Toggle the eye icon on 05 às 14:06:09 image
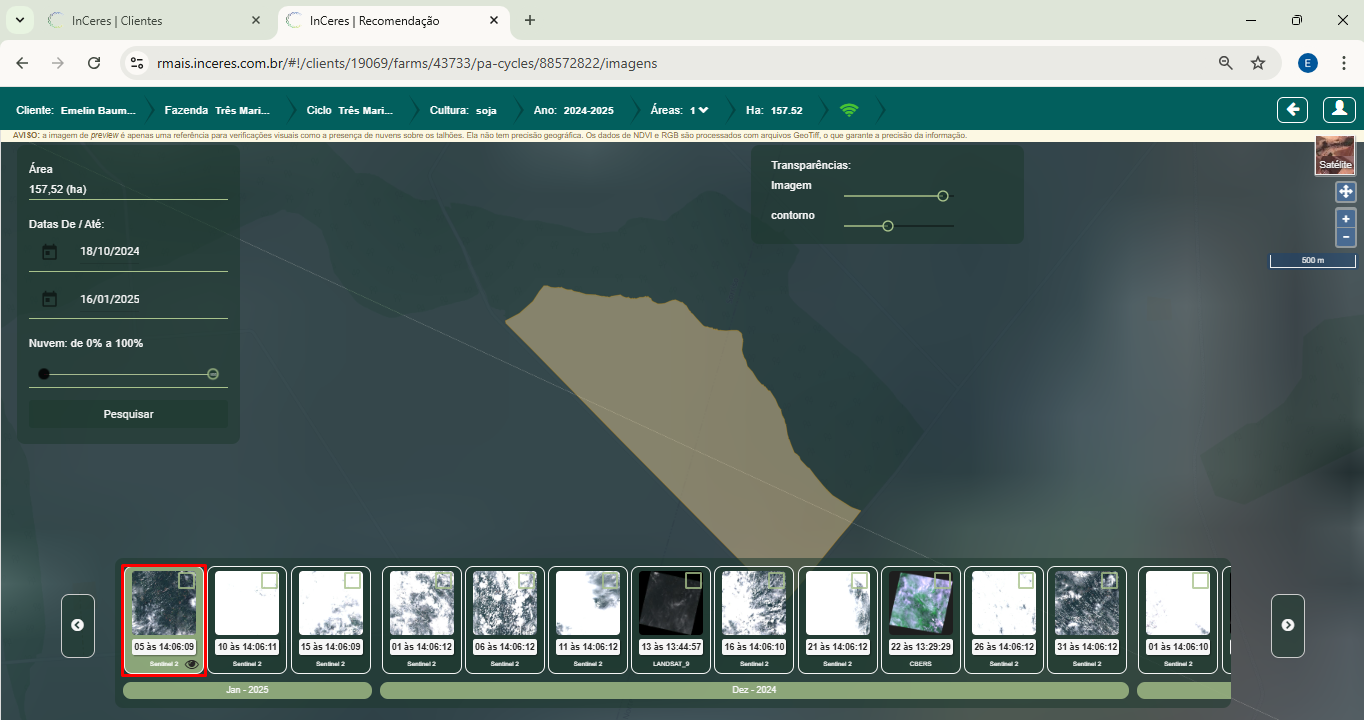The height and width of the screenshot is (720, 1364). (x=192, y=663)
